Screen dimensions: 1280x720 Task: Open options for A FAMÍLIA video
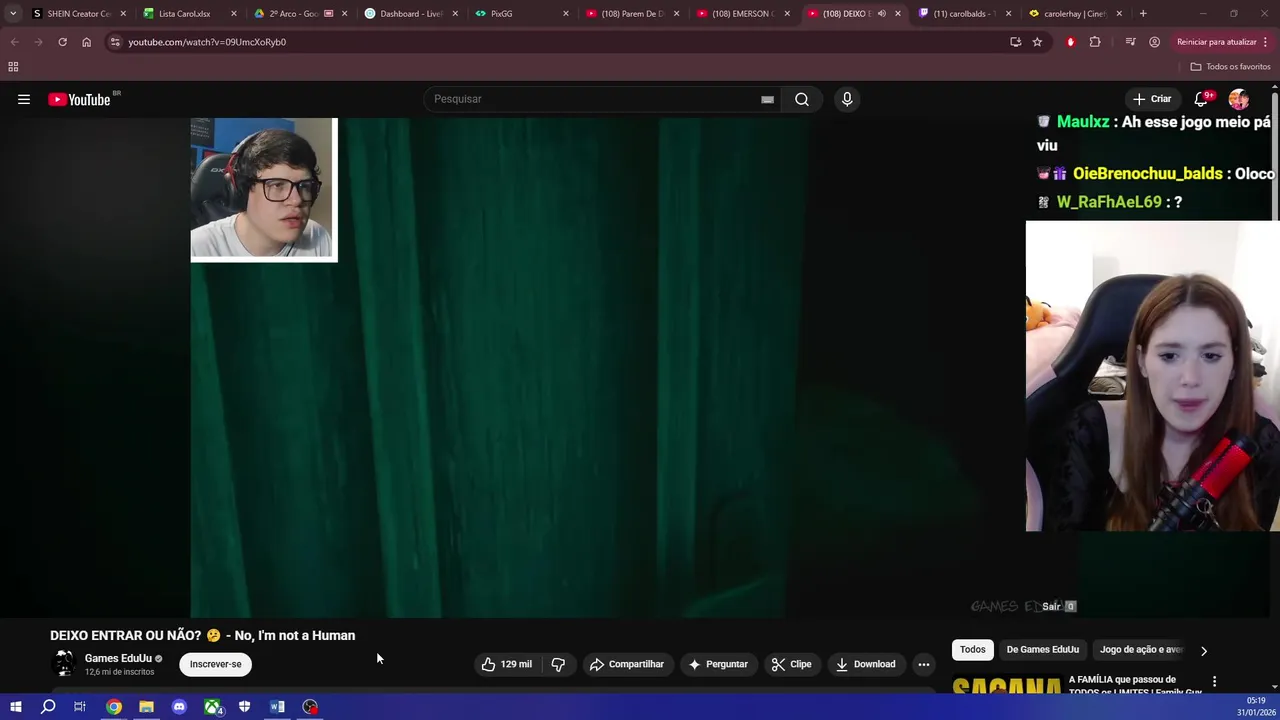point(1214,682)
